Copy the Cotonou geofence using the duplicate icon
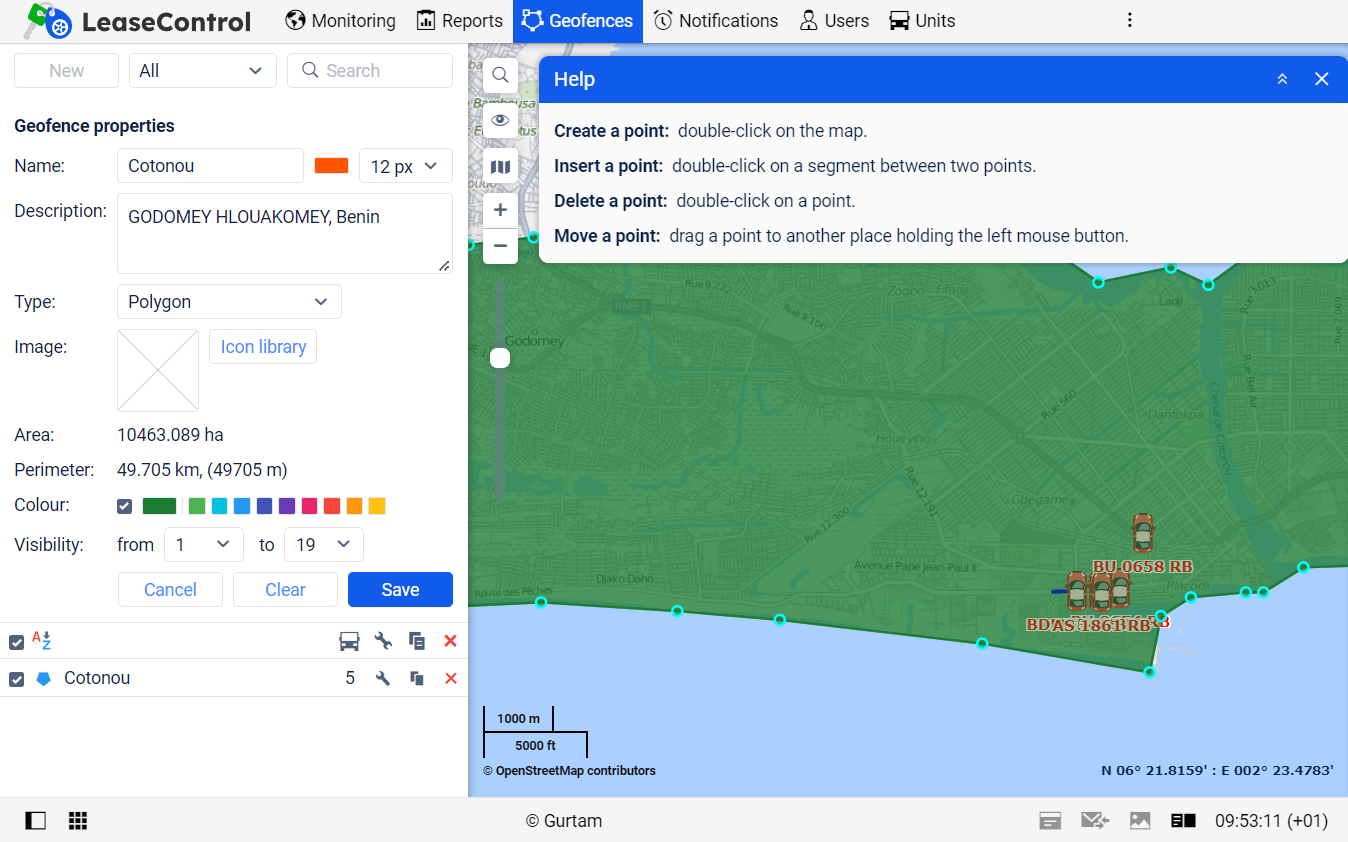Viewport: 1348px width, 842px height. (417, 678)
